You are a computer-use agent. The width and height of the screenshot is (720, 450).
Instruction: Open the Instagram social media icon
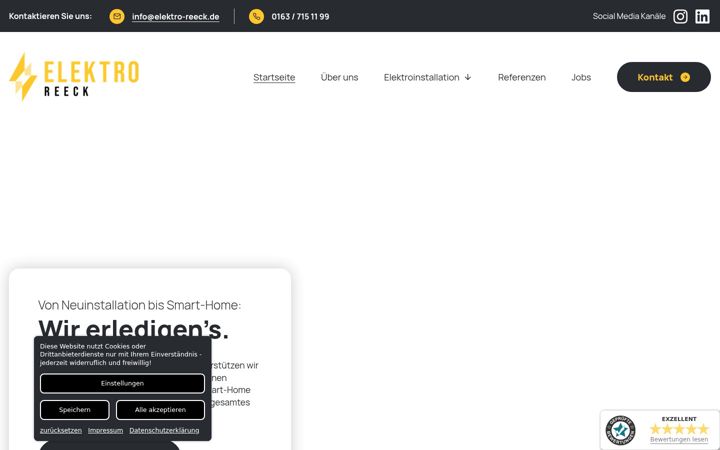(680, 17)
